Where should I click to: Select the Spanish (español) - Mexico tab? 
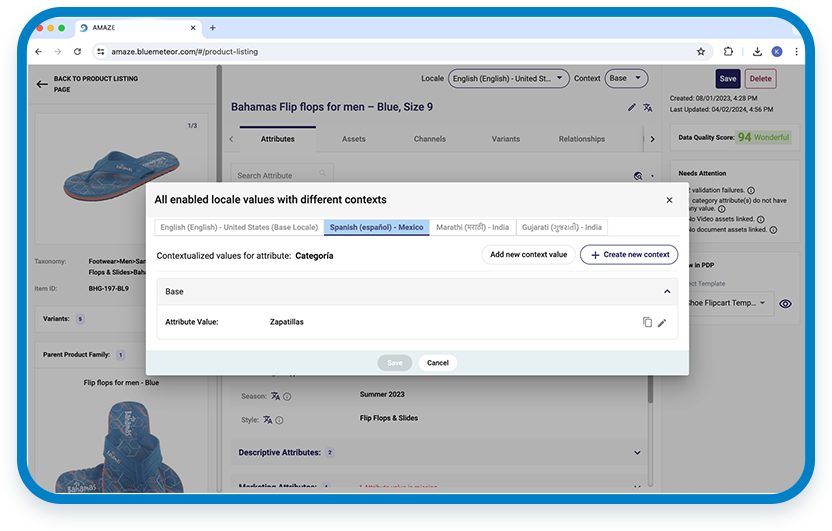(376, 227)
